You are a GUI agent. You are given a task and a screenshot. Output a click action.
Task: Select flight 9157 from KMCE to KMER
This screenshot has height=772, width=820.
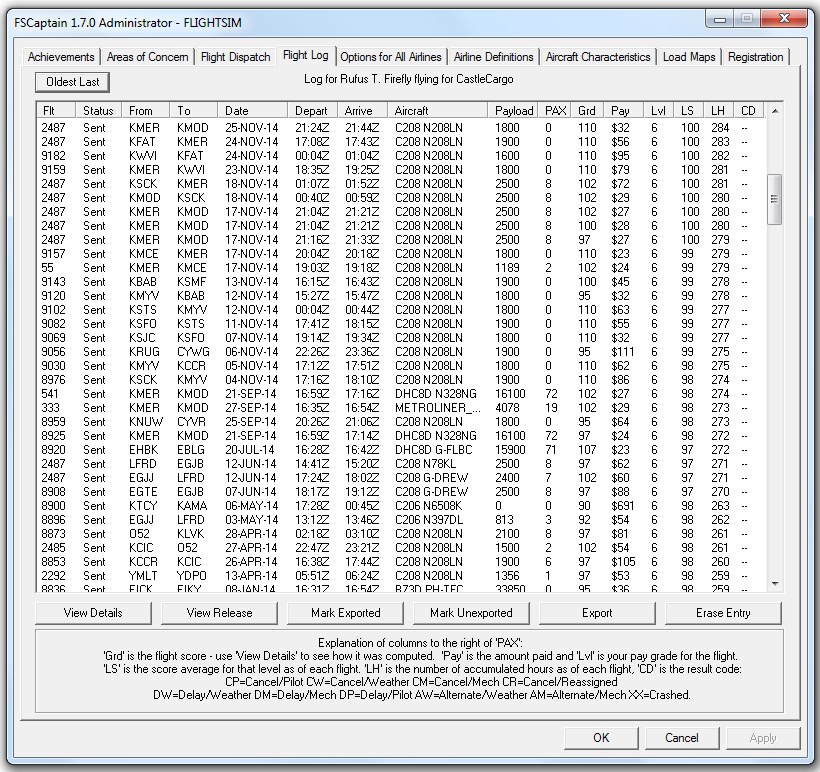[401, 254]
